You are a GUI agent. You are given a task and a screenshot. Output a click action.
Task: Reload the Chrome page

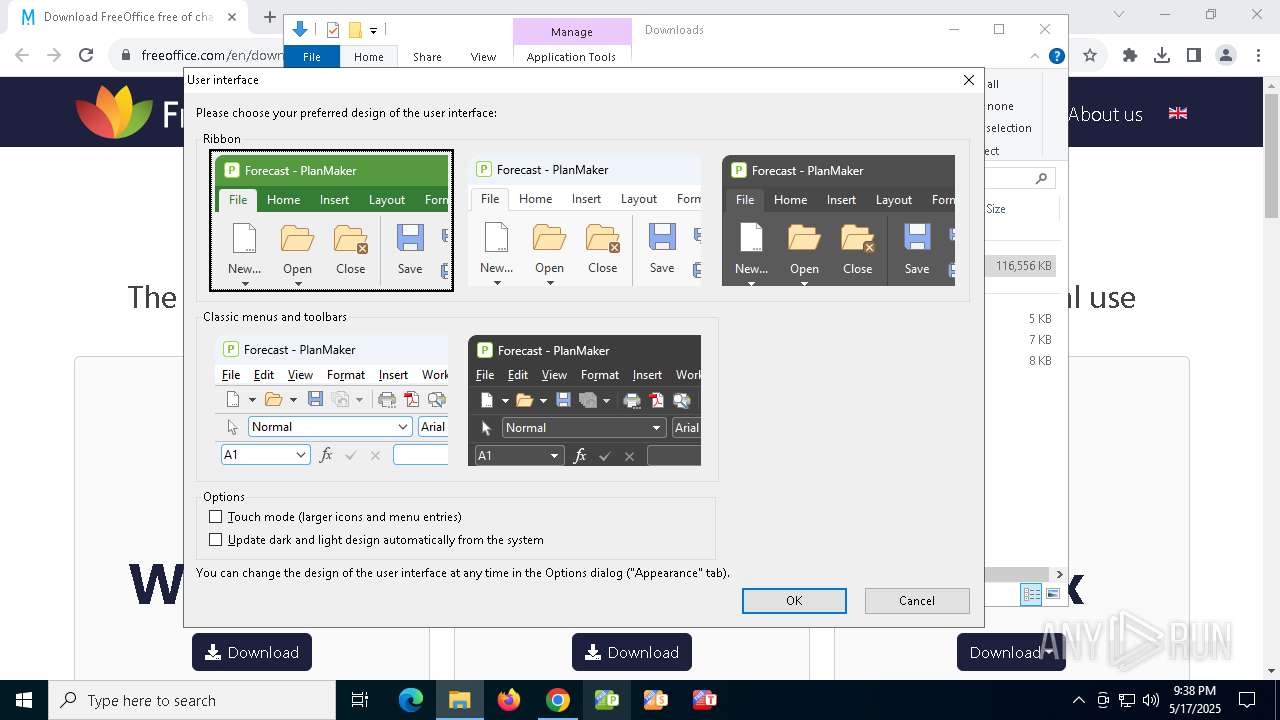pos(86,56)
